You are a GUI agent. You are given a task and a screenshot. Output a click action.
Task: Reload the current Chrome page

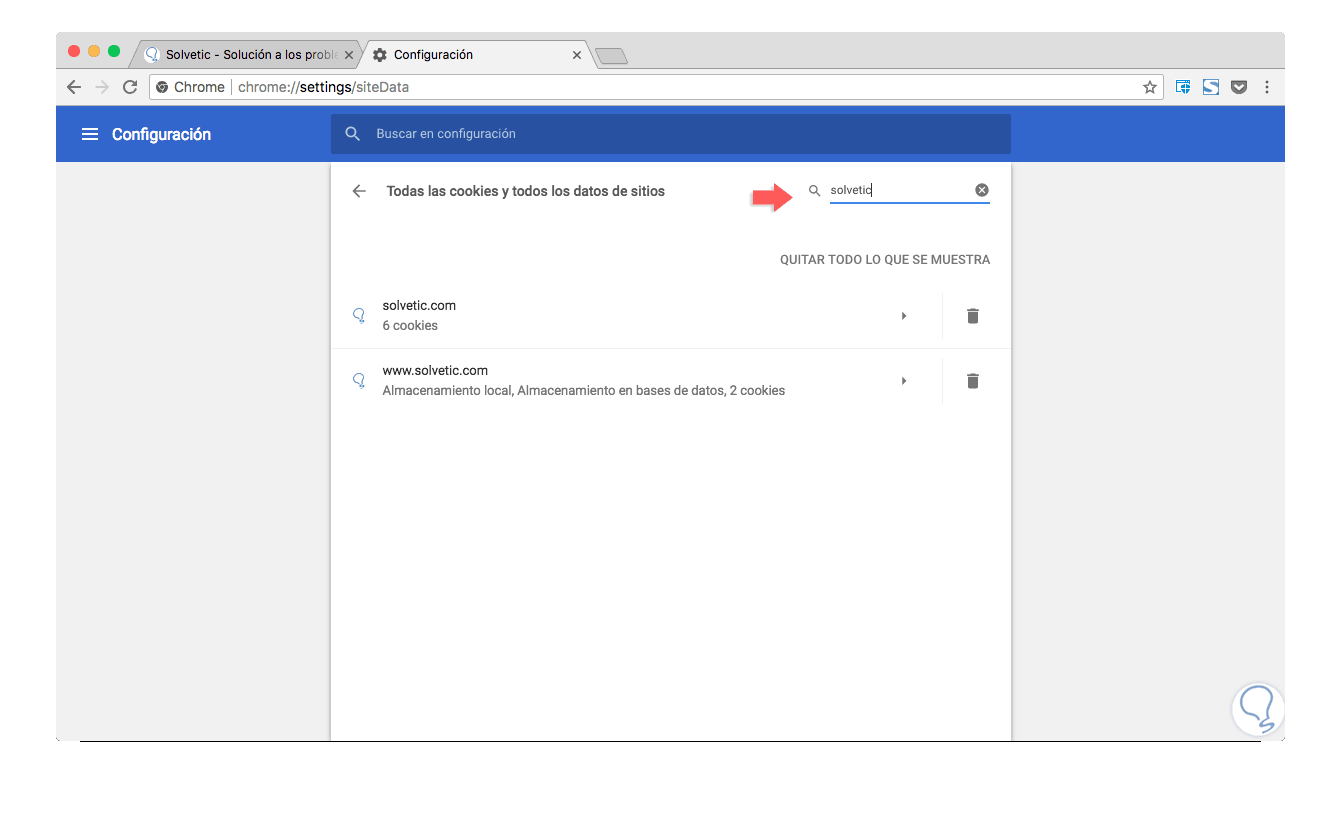click(130, 87)
